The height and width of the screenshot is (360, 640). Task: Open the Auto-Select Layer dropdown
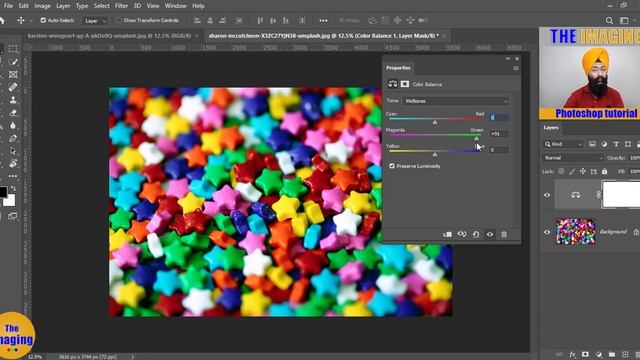[95, 21]
